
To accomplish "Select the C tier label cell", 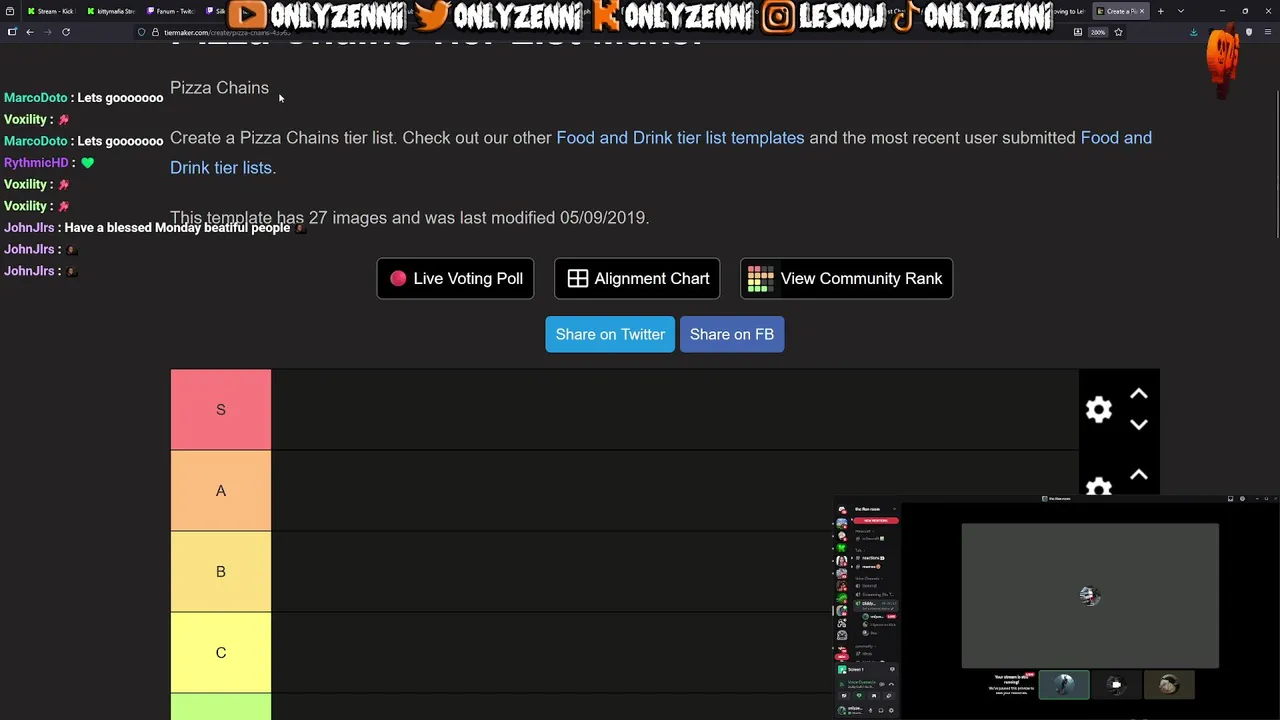I will 221,653.
